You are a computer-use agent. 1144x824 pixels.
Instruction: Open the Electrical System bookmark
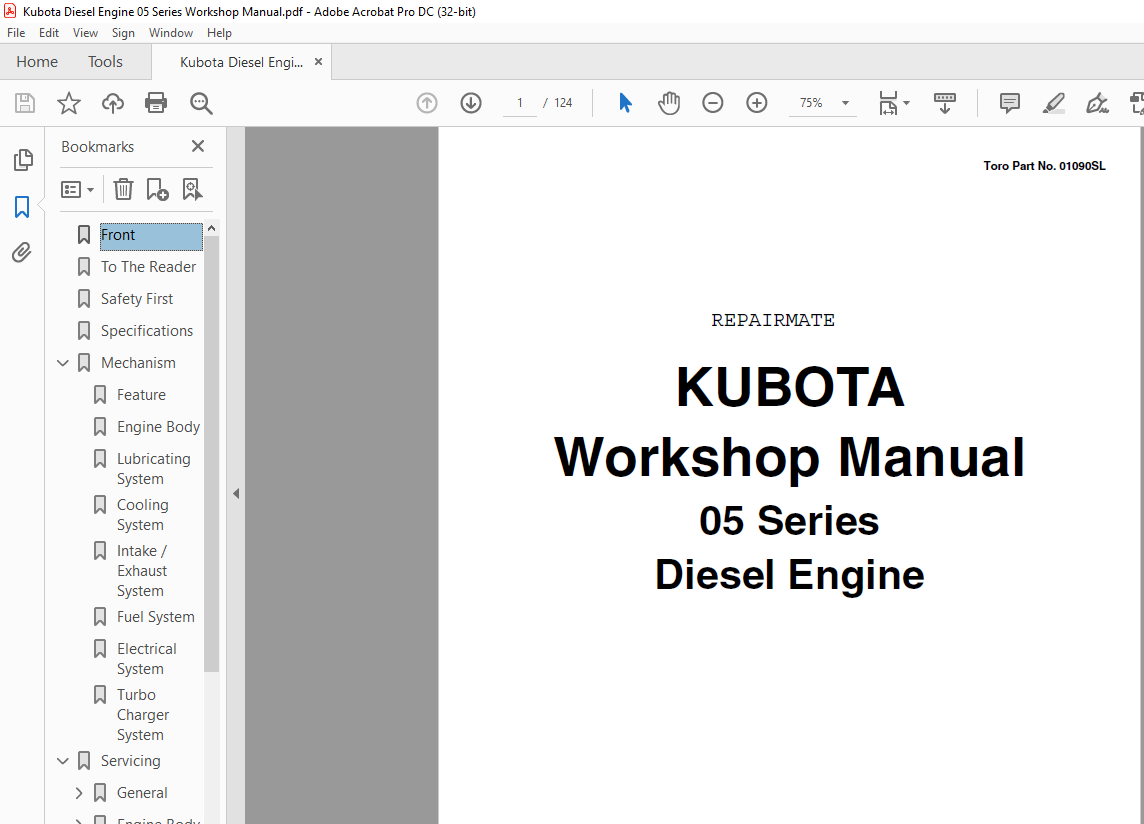tap(147, 658)
